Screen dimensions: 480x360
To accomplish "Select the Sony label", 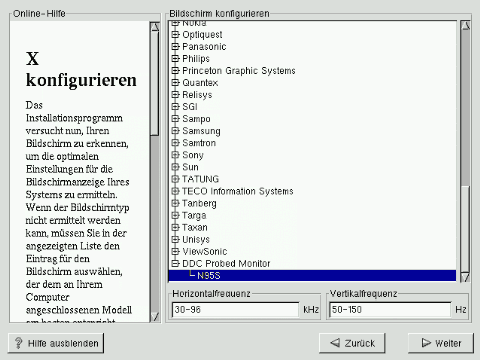I will point(193,155).
